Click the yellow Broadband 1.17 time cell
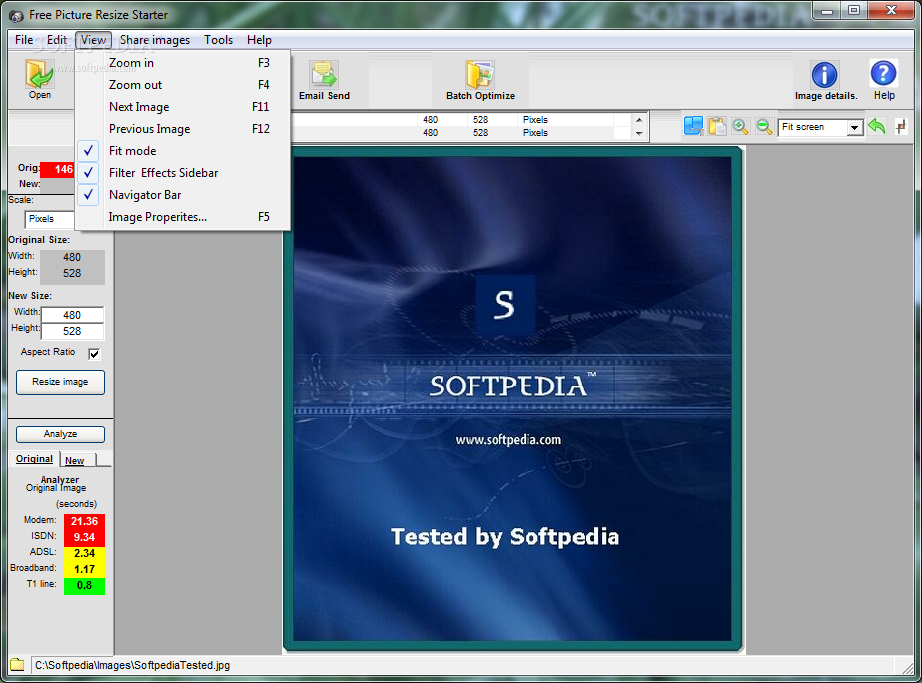The height and width of the screenshot is (683, 922). click(x=84, y=569)
